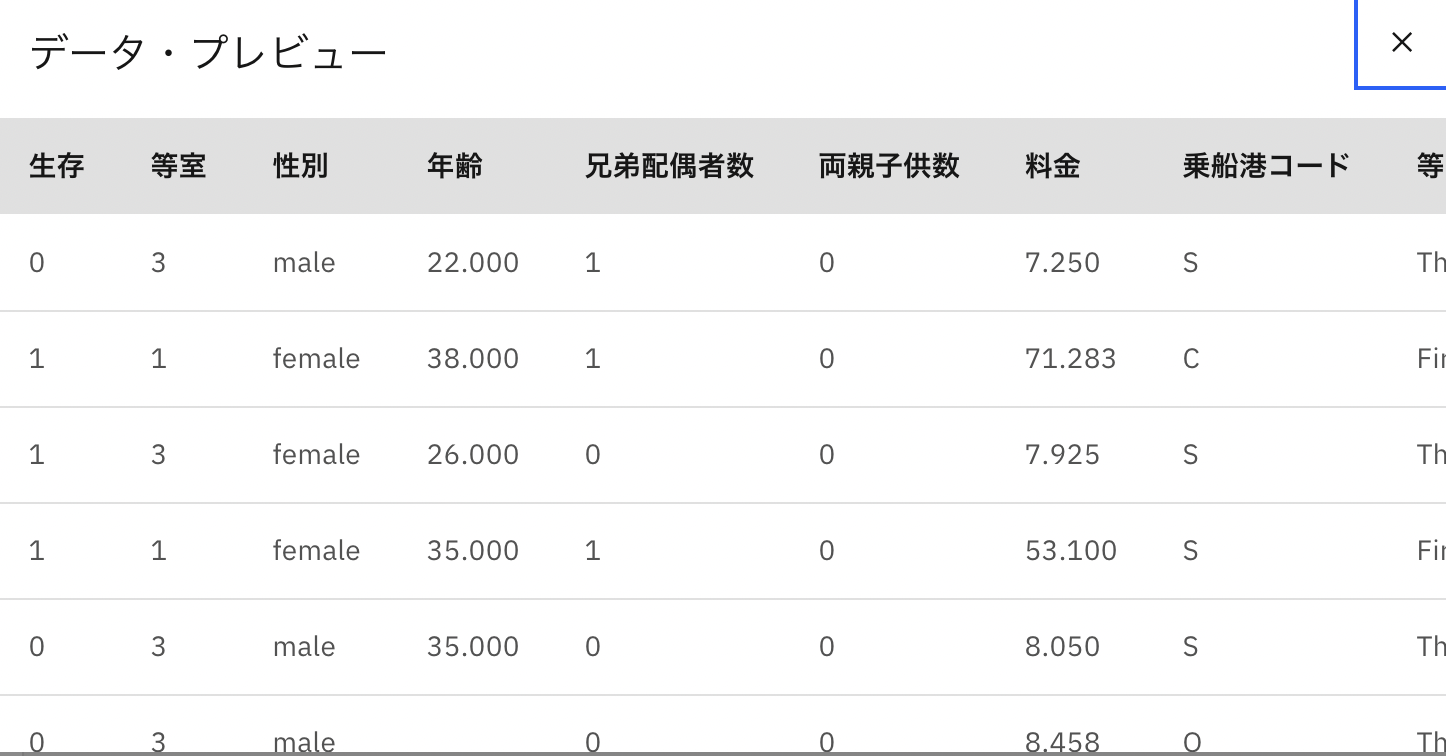
Task: Click the fare value 71.283
Action: 1071,358
